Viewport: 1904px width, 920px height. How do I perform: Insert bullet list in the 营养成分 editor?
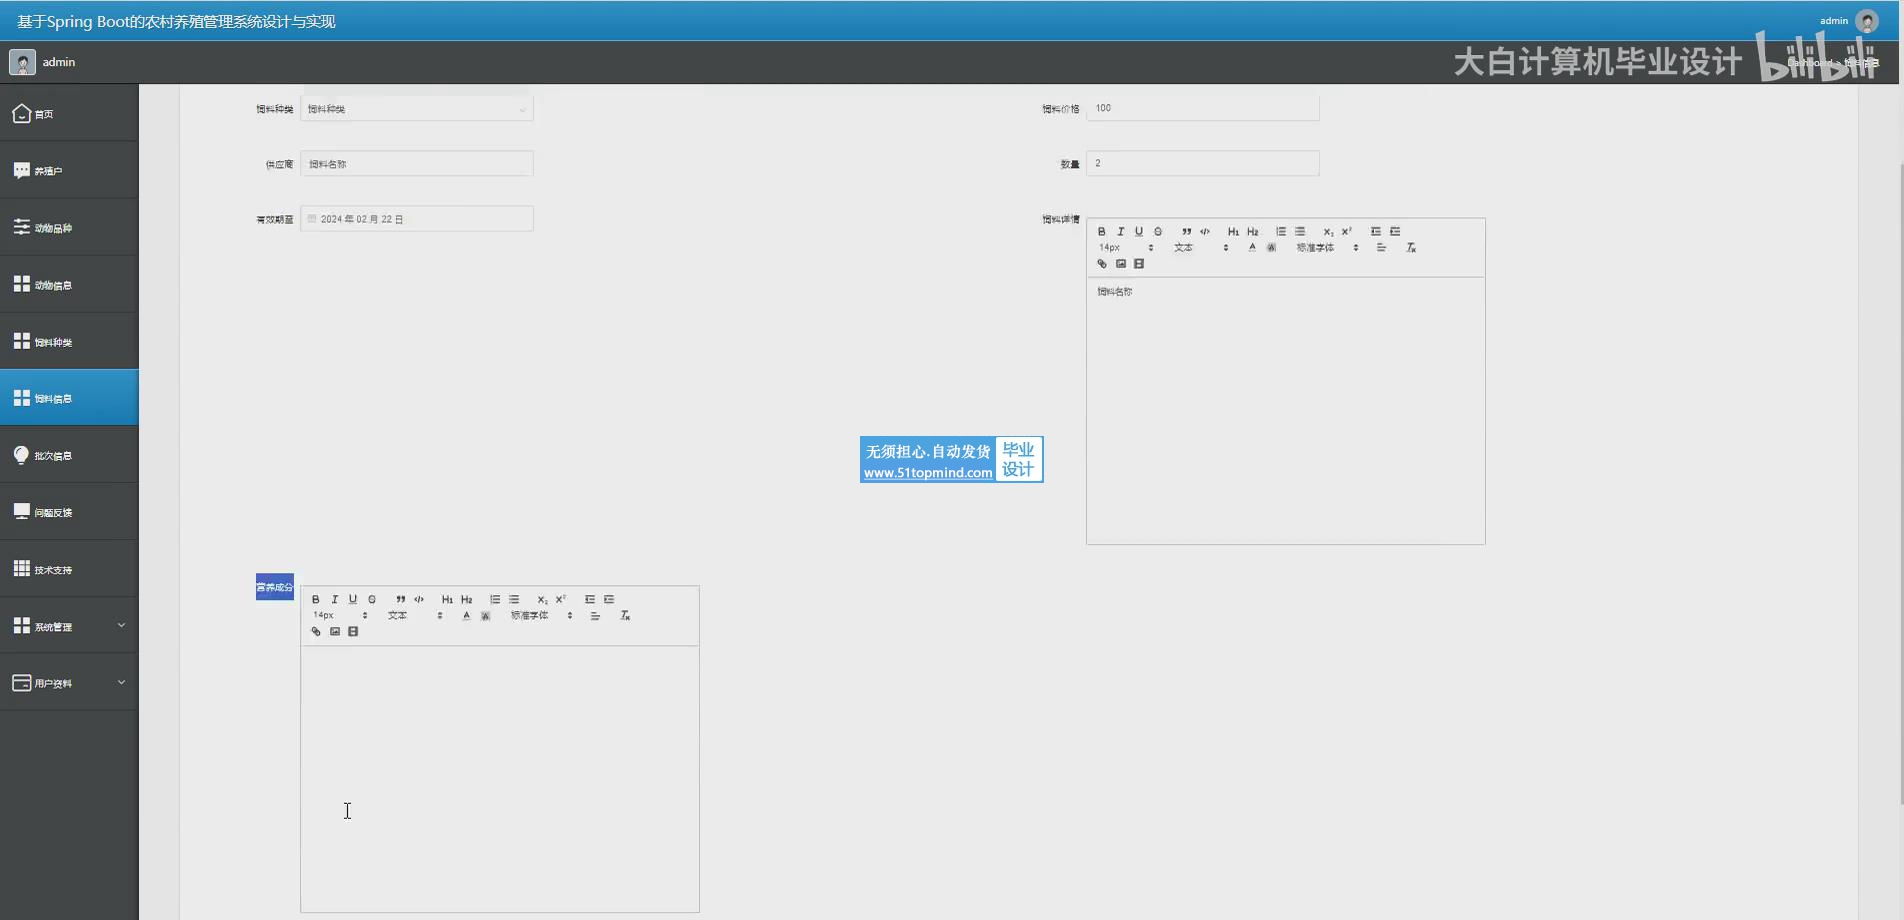pos(514,600)
